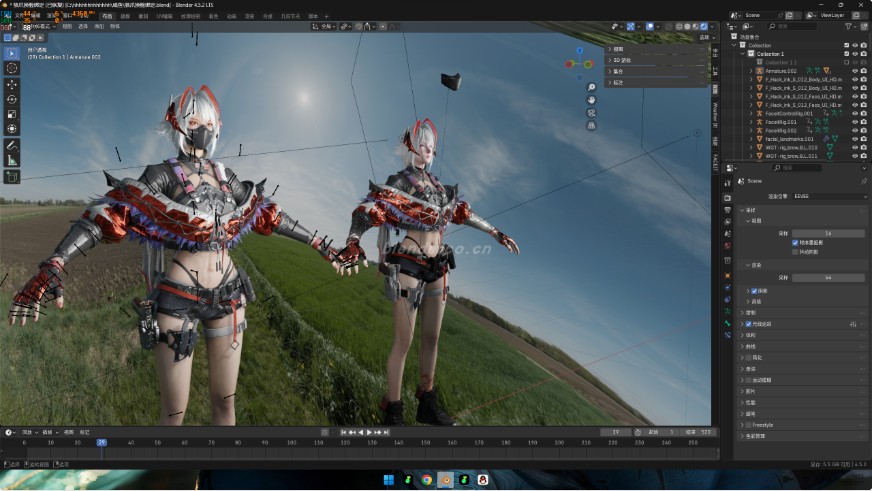The image size is (872, 491).
Task: Select the Move tool
Action: point(12,85)
